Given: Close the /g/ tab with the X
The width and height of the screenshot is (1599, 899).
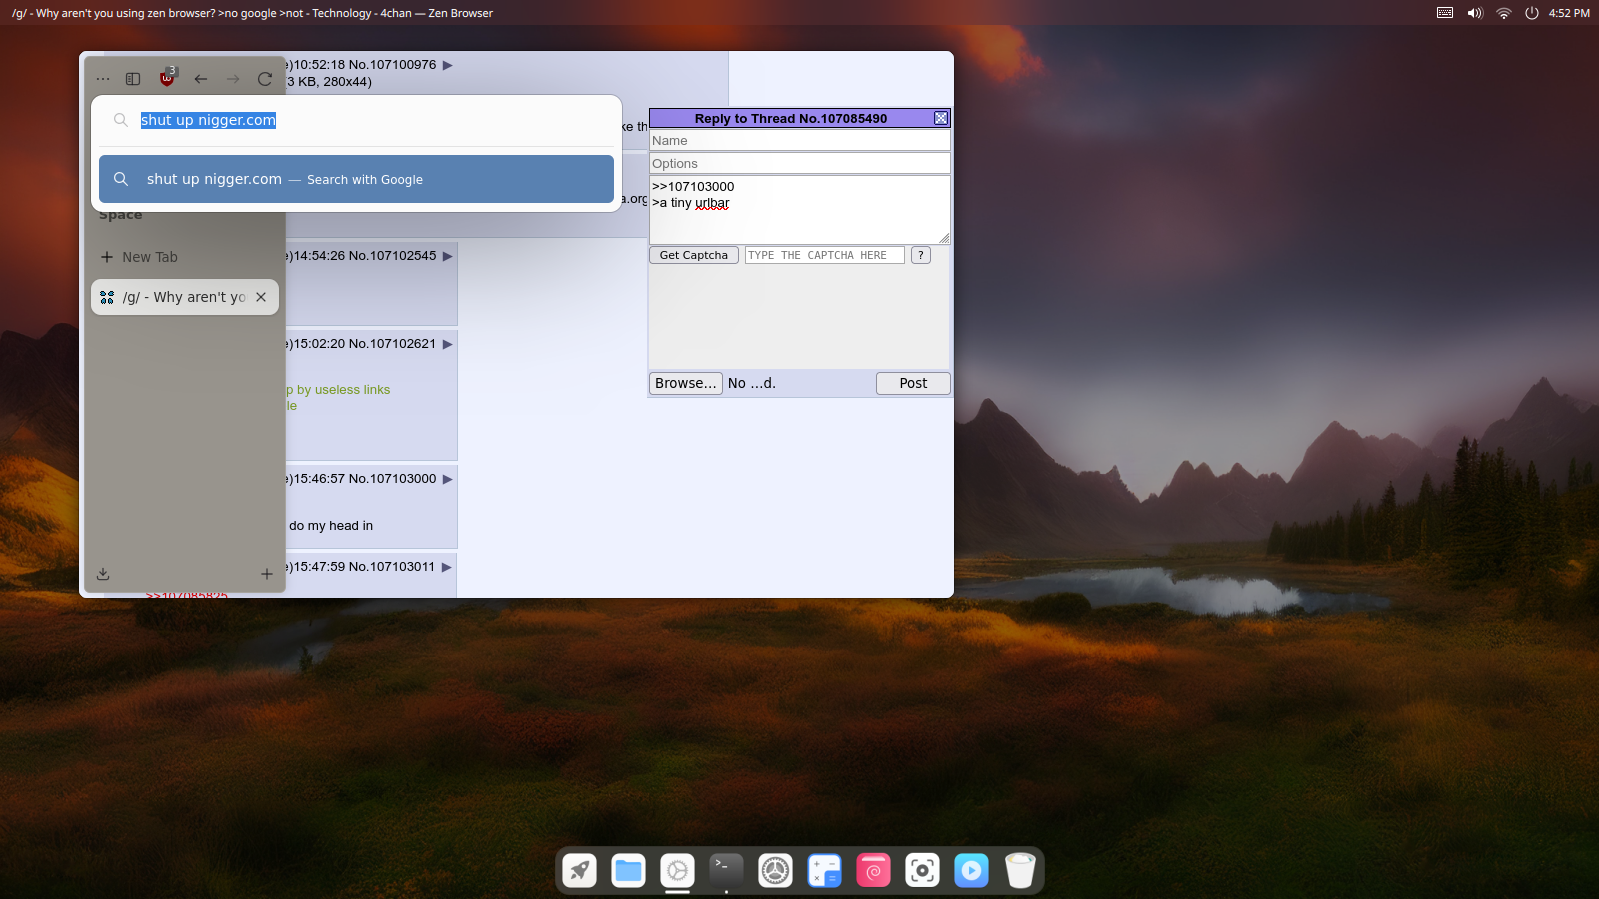Looking at the screenshot, I should (x=261, y=297).
